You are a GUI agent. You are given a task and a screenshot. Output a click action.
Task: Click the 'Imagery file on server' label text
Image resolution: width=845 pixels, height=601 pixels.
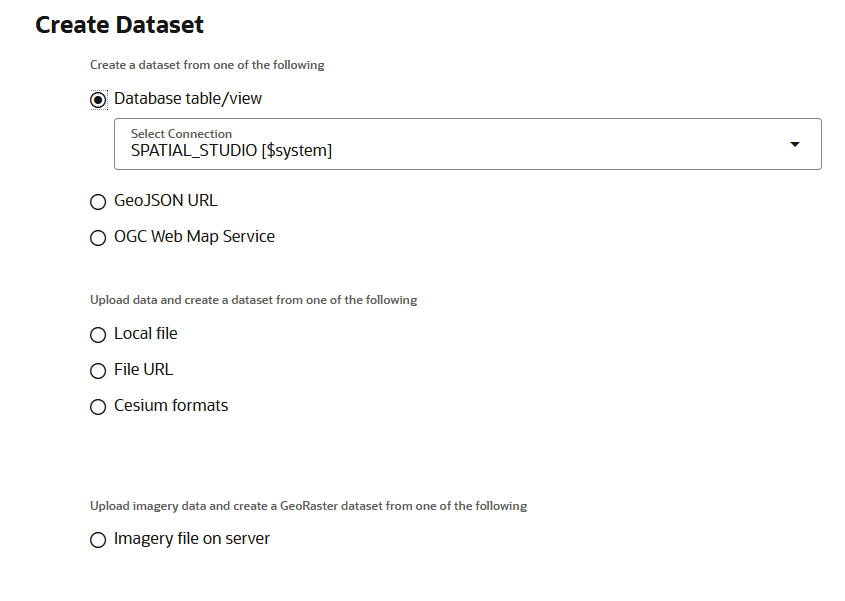click(x=192, y=538)
